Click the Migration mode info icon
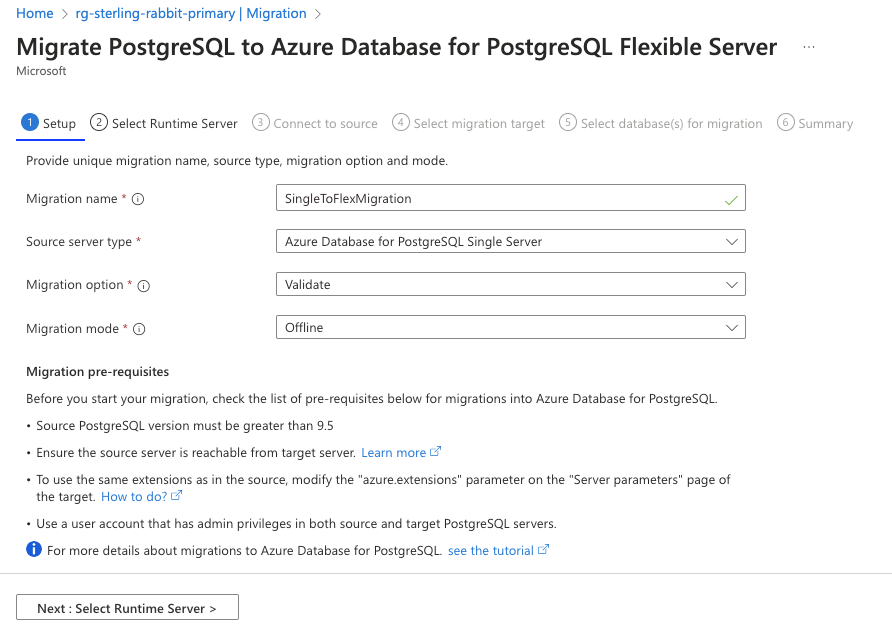 tap(139, 329)
